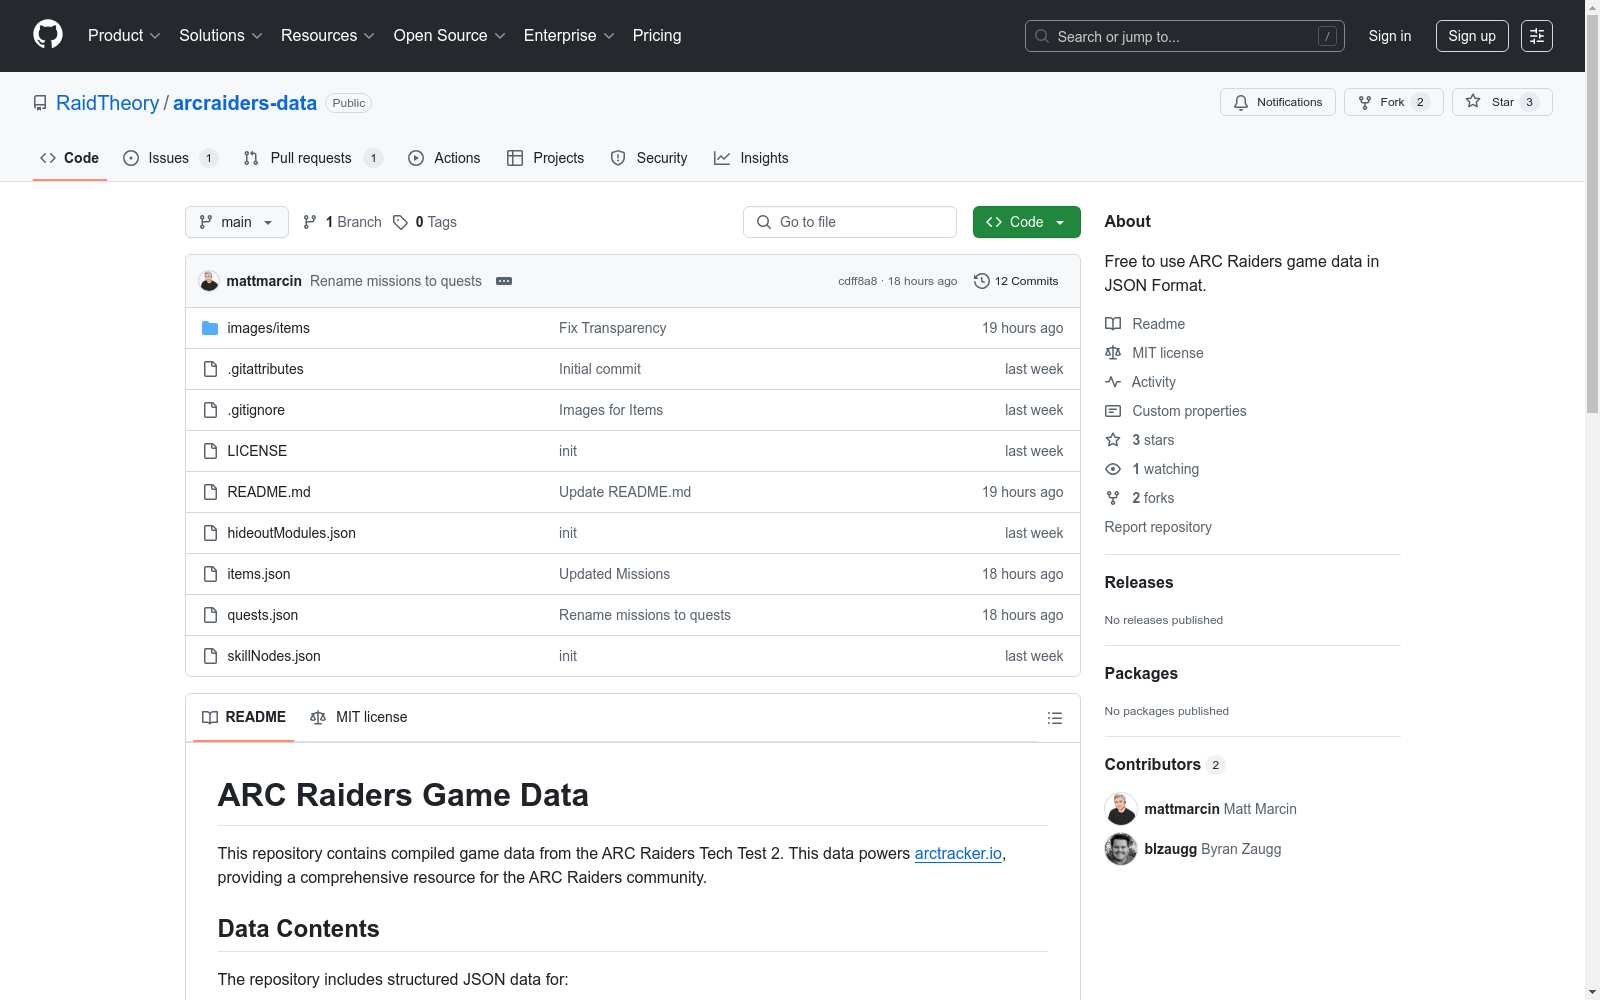The width and height of the screenshot is (1600, 1000).
Task: View the 2 forks list
Action: (1153, 498)
